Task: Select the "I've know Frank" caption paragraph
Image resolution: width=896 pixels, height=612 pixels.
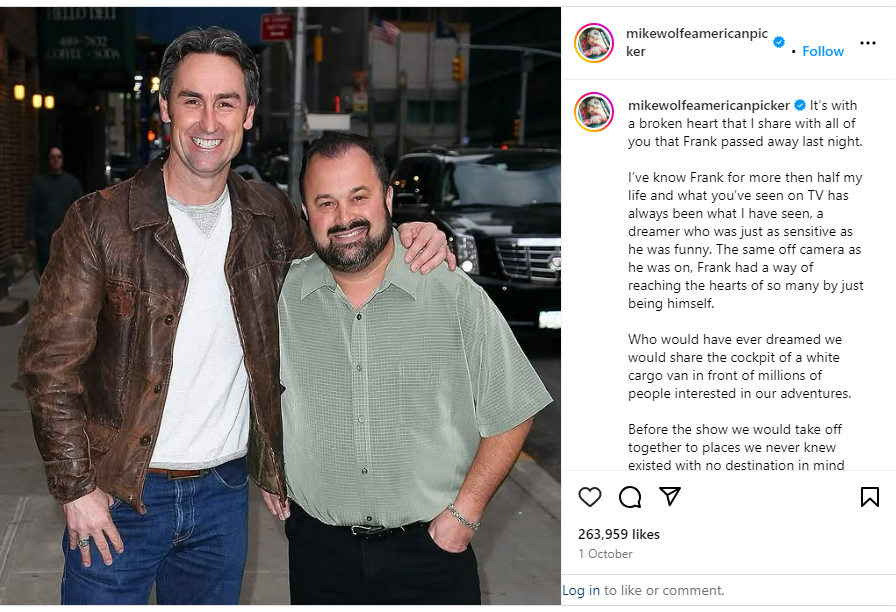Action: point(746,240)
